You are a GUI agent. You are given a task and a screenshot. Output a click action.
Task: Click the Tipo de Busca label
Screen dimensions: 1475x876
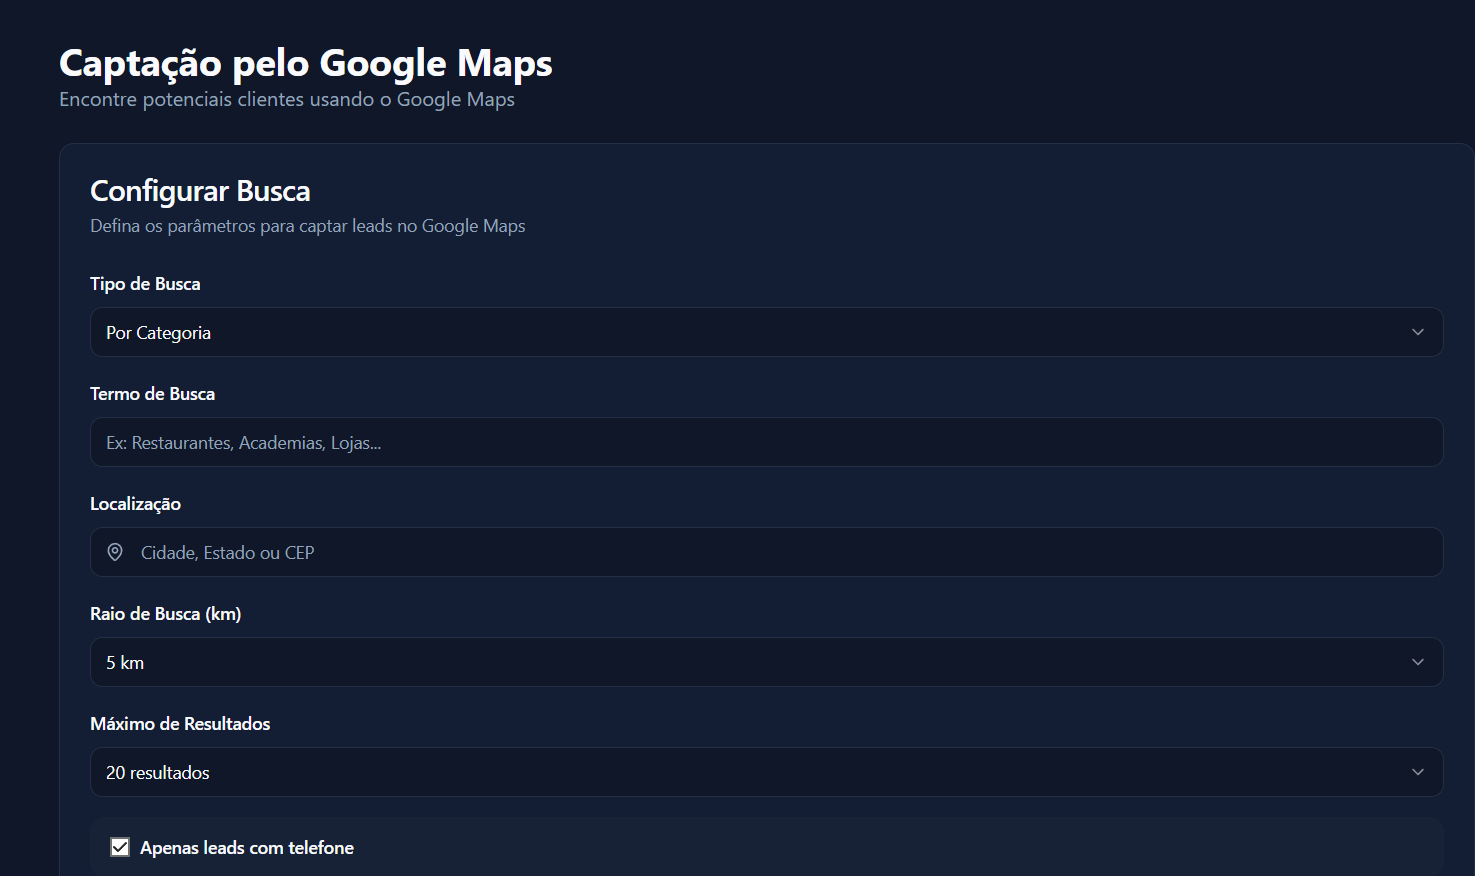(145, 284)
